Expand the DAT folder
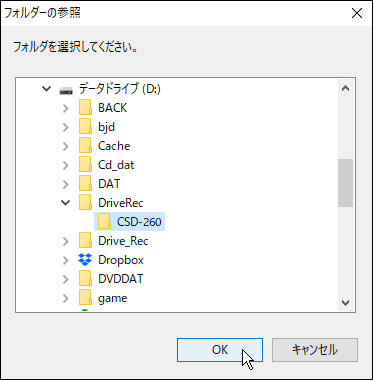Viewport: 373px width, 380px height. (66, 184)
